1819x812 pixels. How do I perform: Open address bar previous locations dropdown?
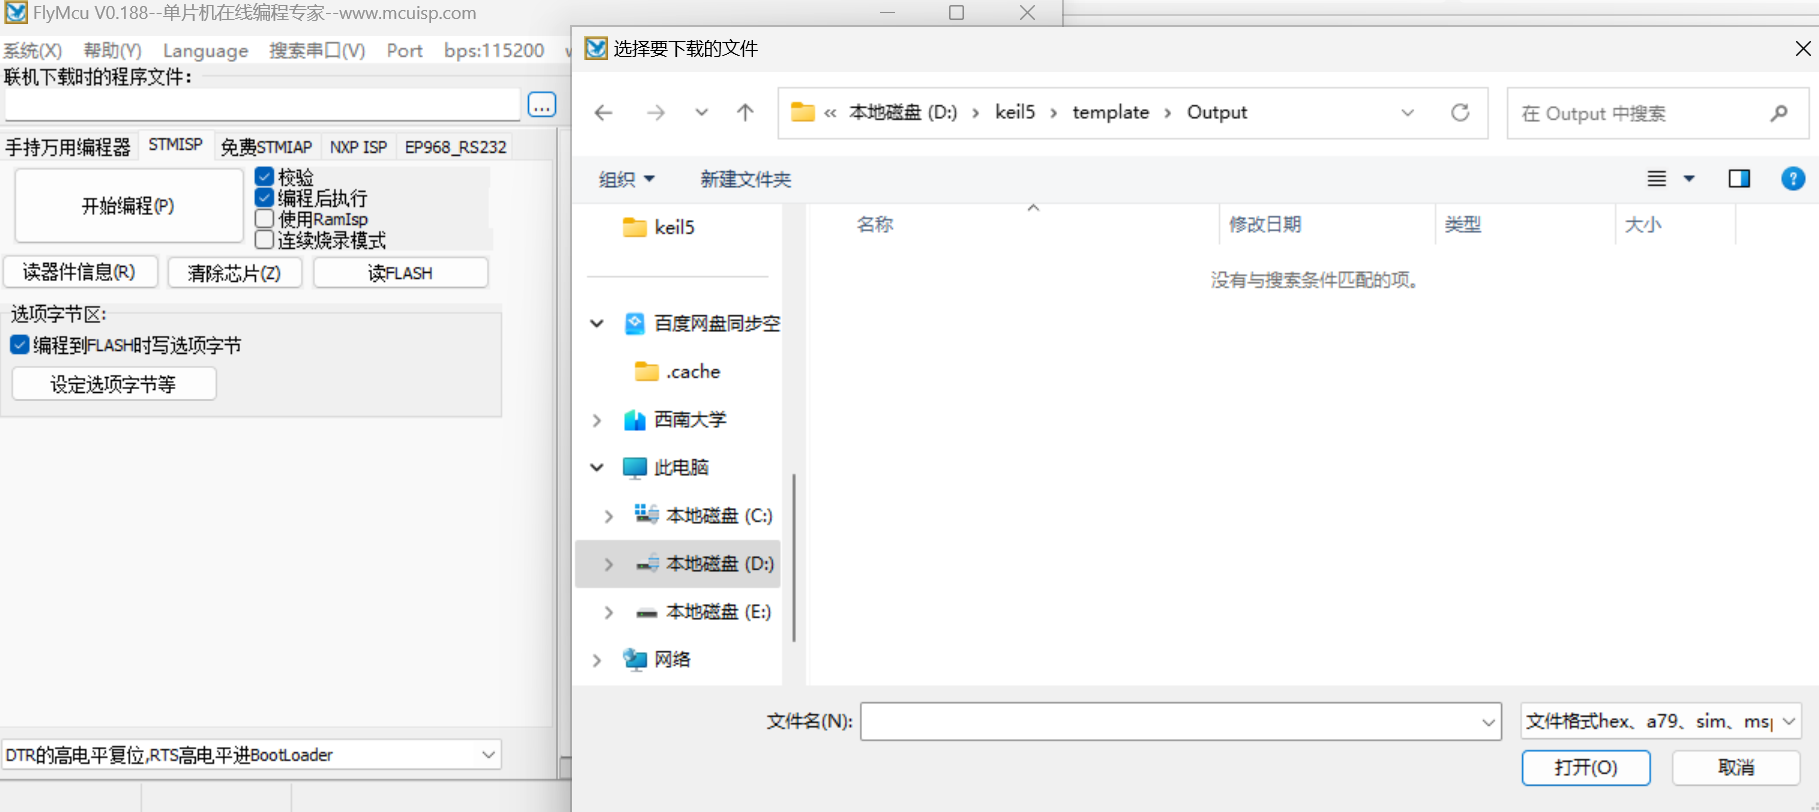click(1408, 112)
